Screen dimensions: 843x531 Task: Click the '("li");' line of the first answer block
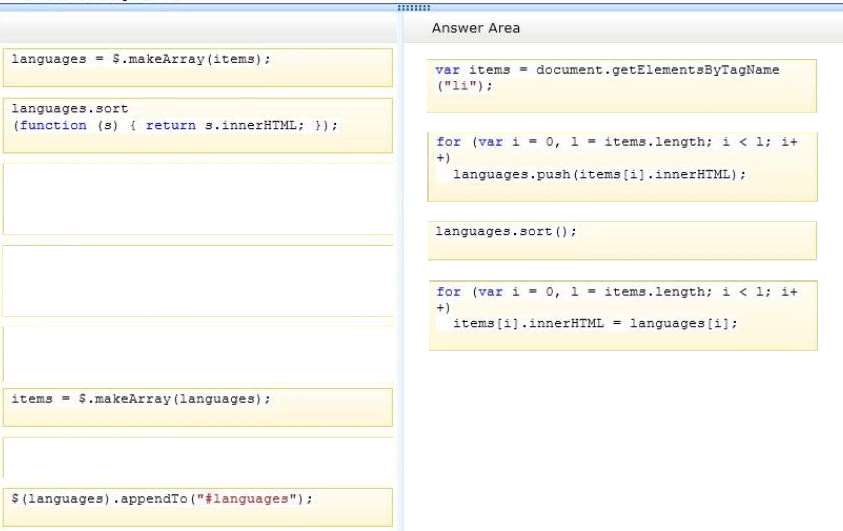pos(465,86)
